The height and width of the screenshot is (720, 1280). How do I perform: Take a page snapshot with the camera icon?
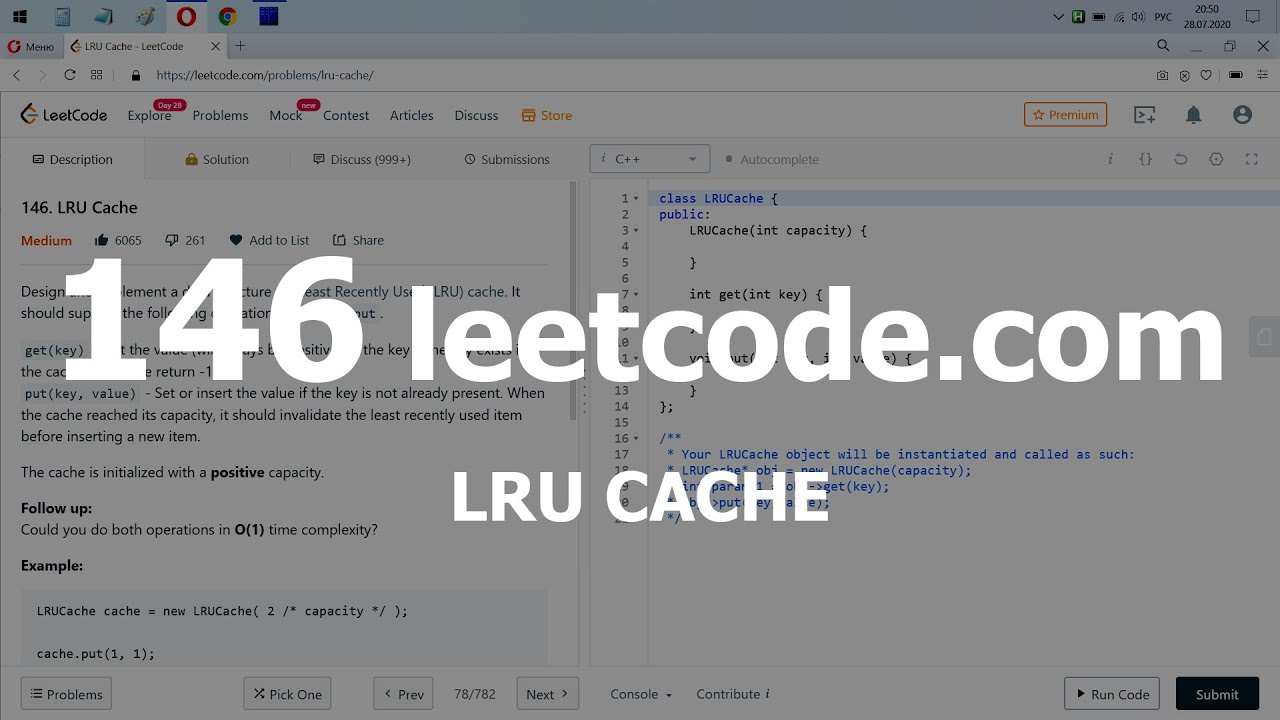tap(1162, 75)
